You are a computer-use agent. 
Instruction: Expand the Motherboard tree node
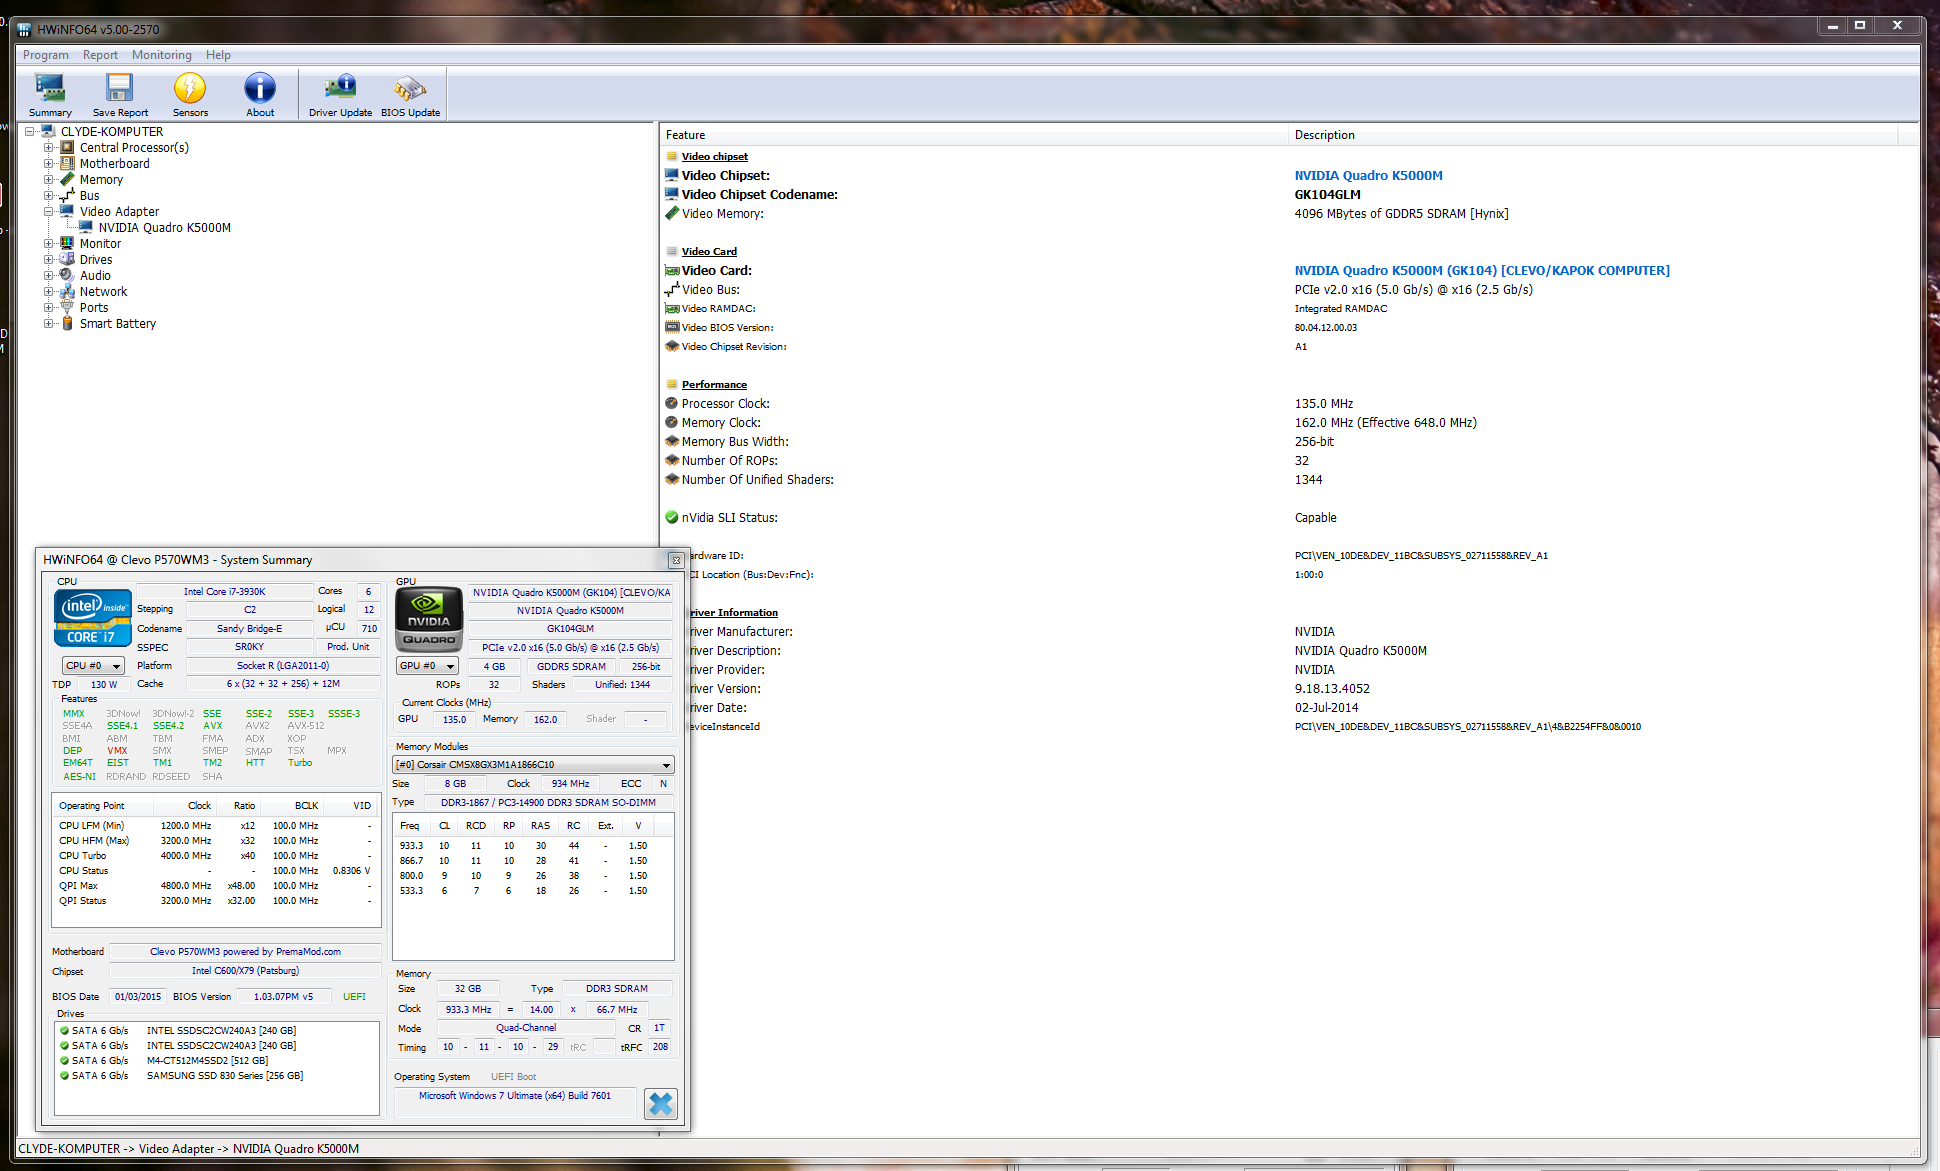48,163
